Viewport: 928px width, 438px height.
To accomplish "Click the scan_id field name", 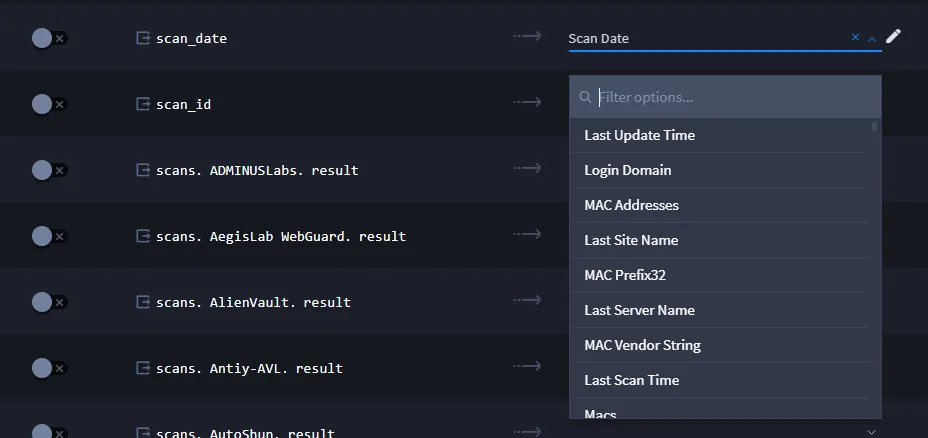I will pos(183,105).
